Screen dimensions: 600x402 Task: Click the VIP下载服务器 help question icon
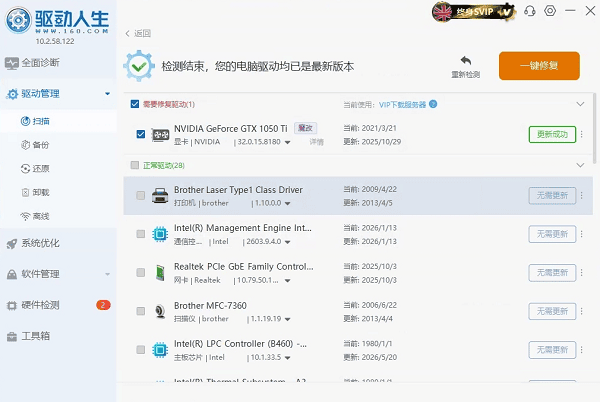coord(433,104)
